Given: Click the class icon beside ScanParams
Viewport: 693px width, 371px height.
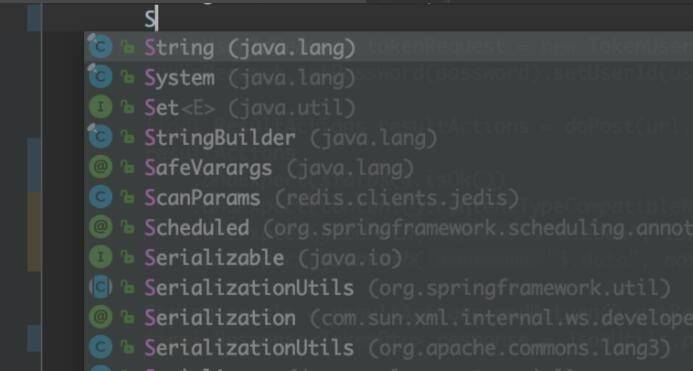Looking at the screenshot, I should [100, 198].
